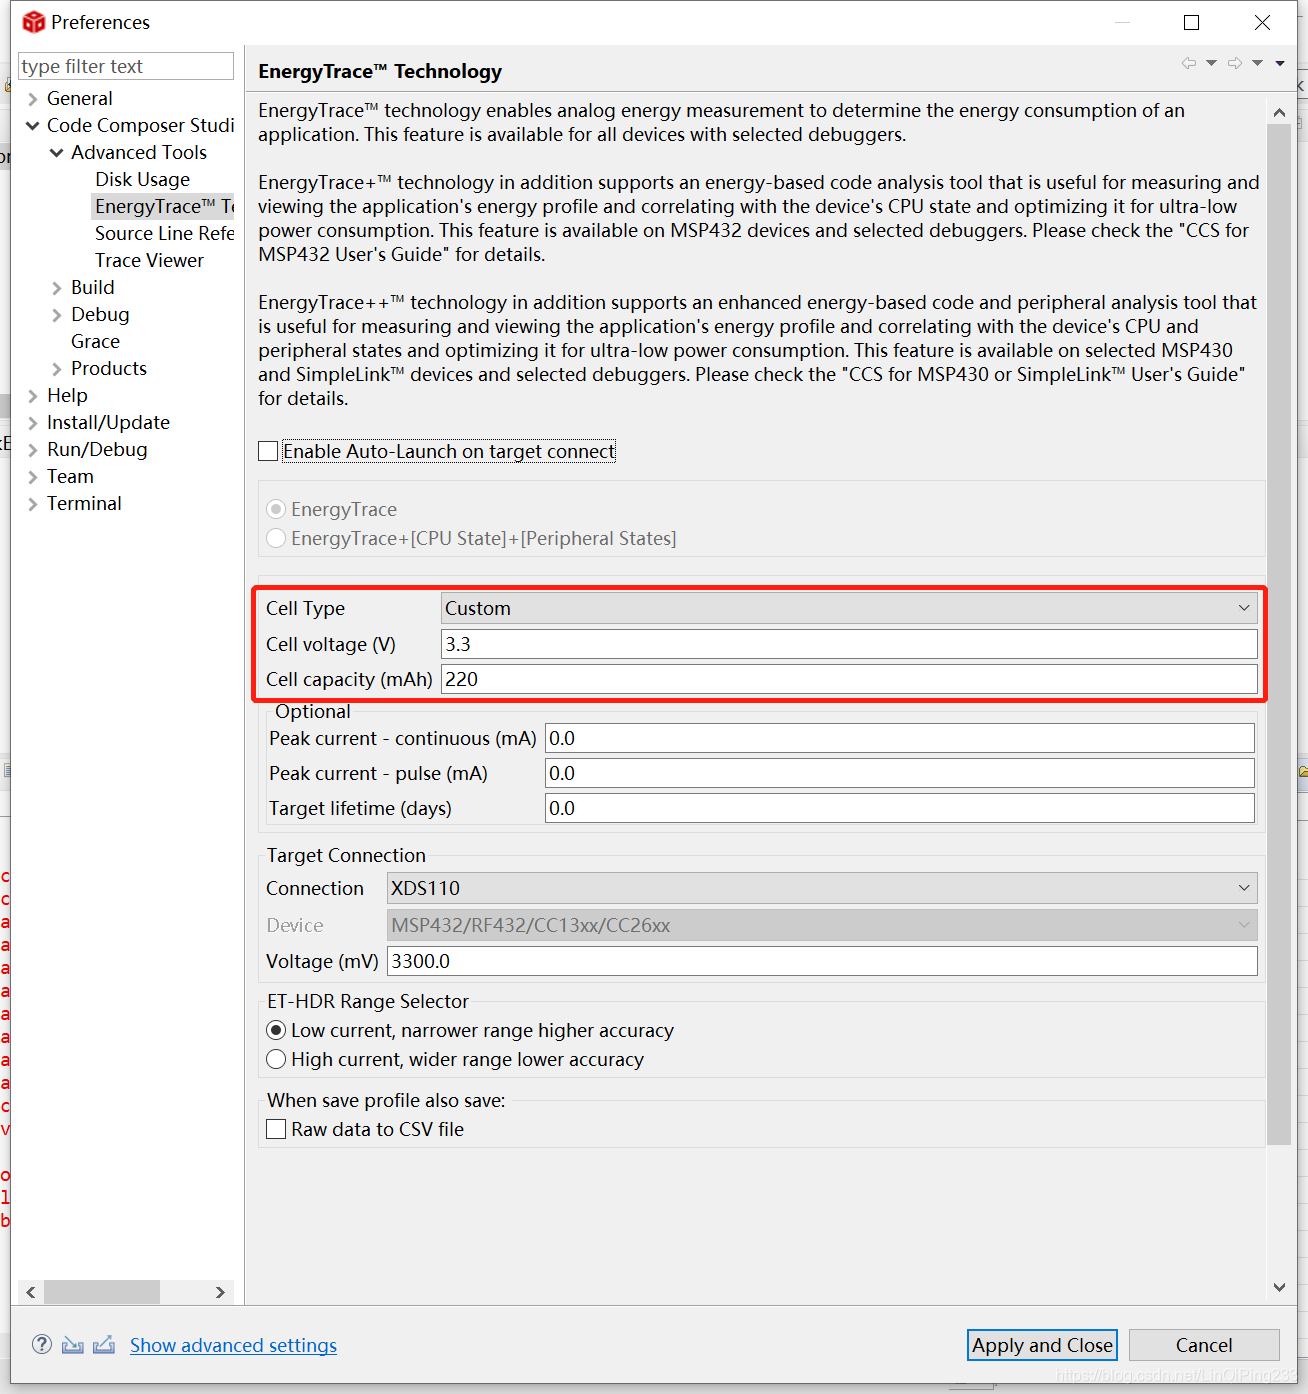
Task: Close the Preferences dialog
Action: coord(1262,22)
